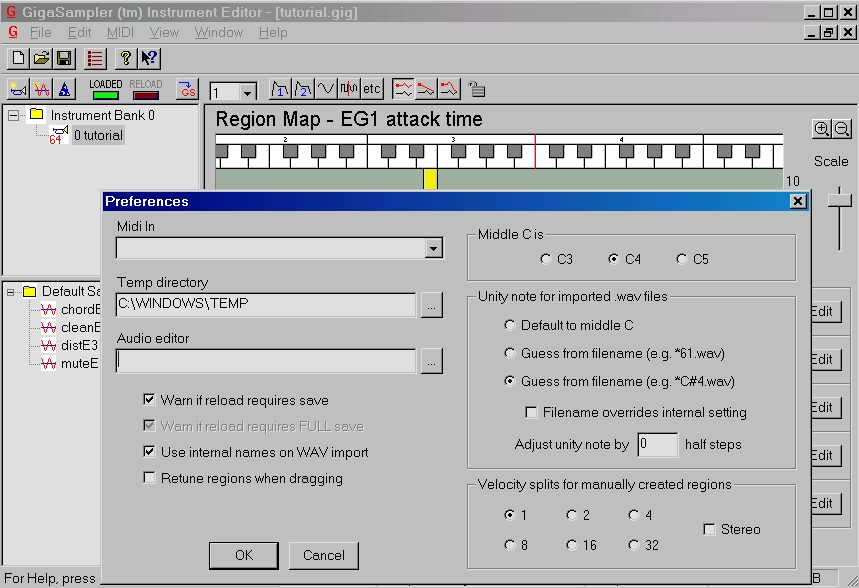
Task: Select 8 velocity splits
Action: coord(509,545)
